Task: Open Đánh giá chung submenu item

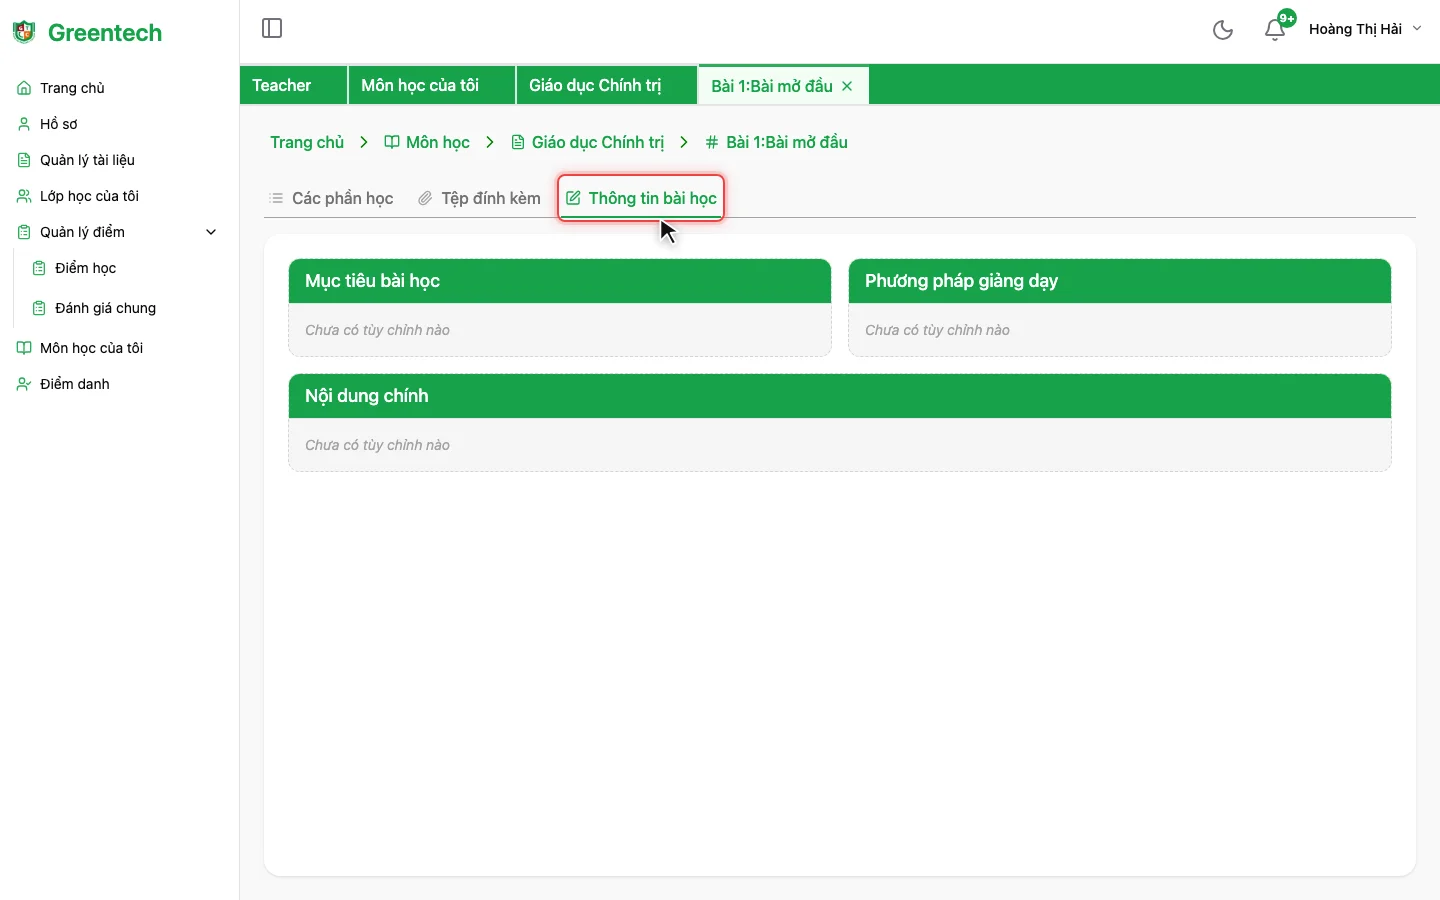Action: click(105, 308)
